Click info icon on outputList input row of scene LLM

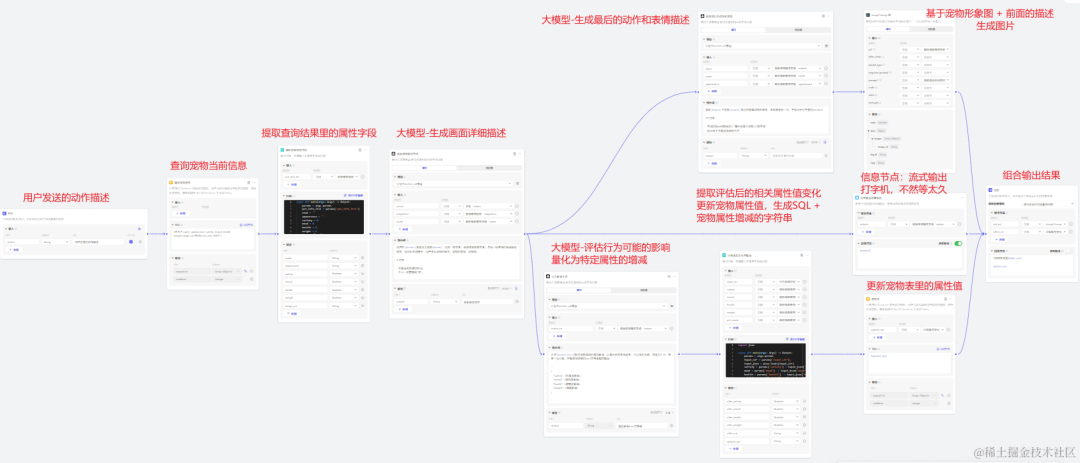coord(517,214)
